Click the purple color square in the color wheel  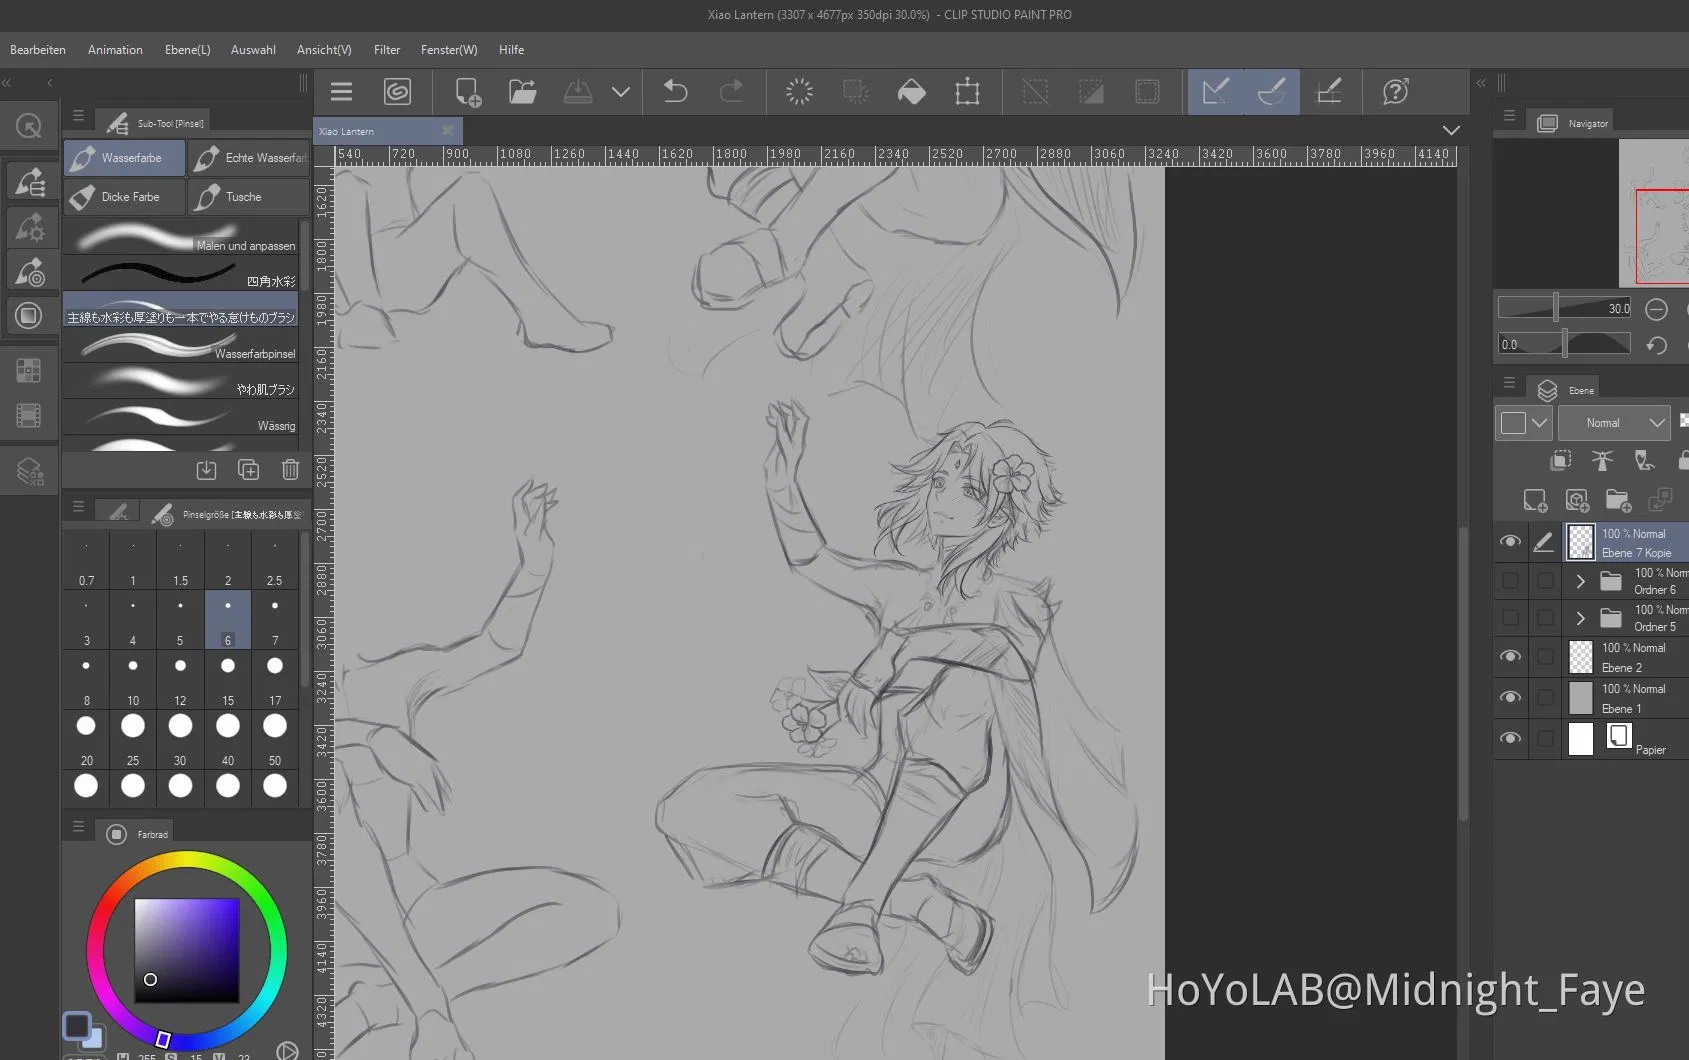tap(187, 949)
